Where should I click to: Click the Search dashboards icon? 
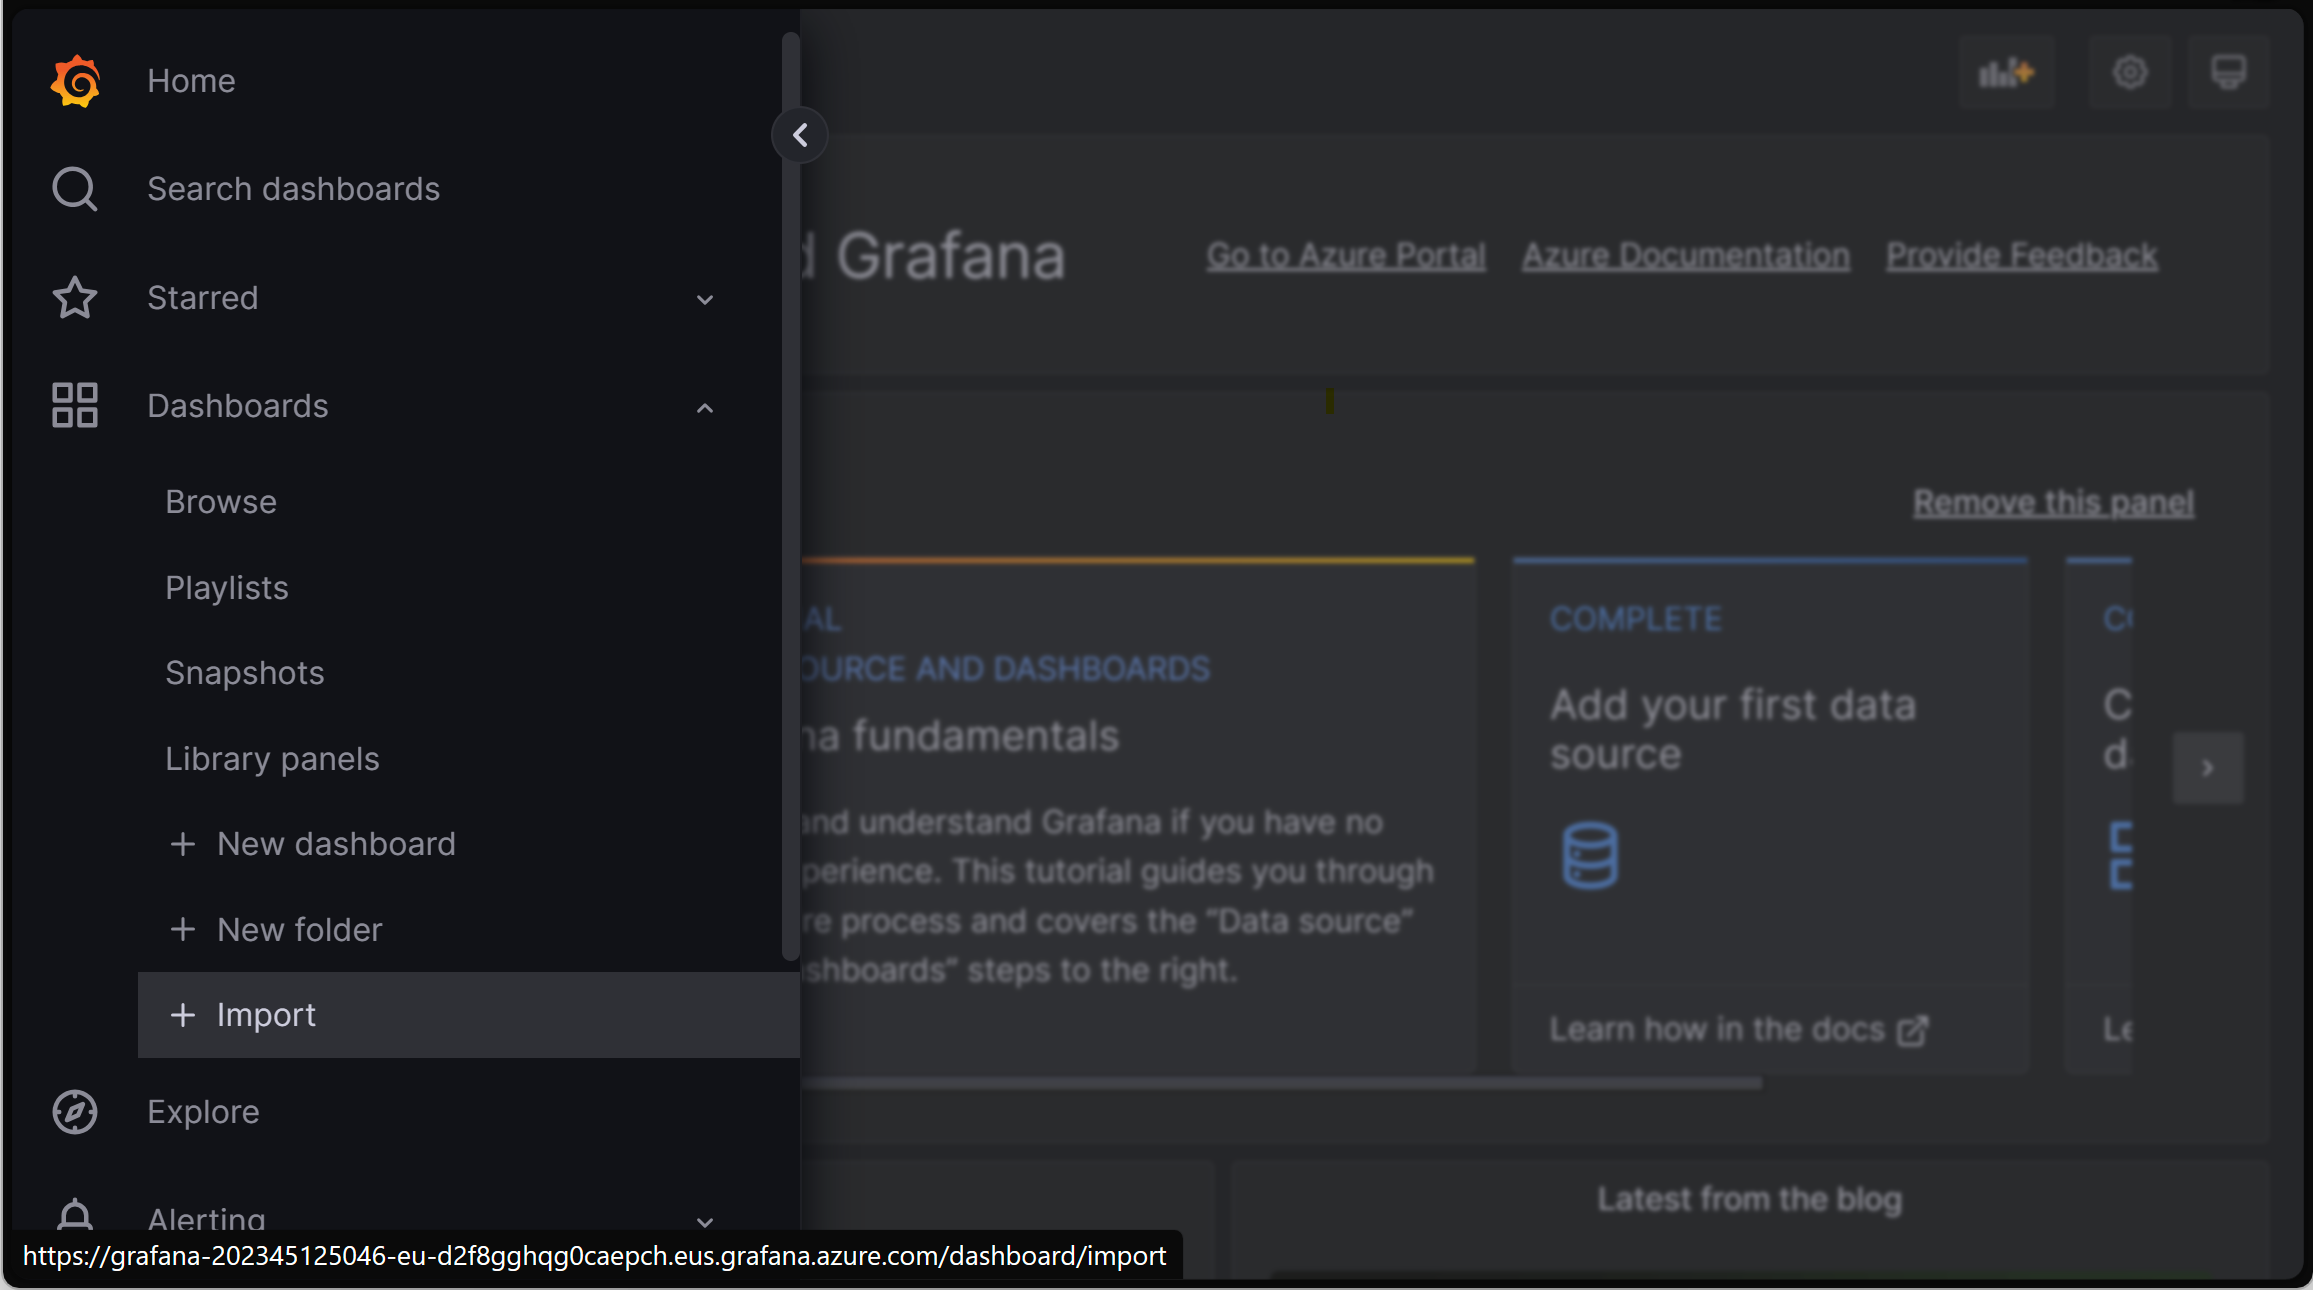tap(75, 189)
